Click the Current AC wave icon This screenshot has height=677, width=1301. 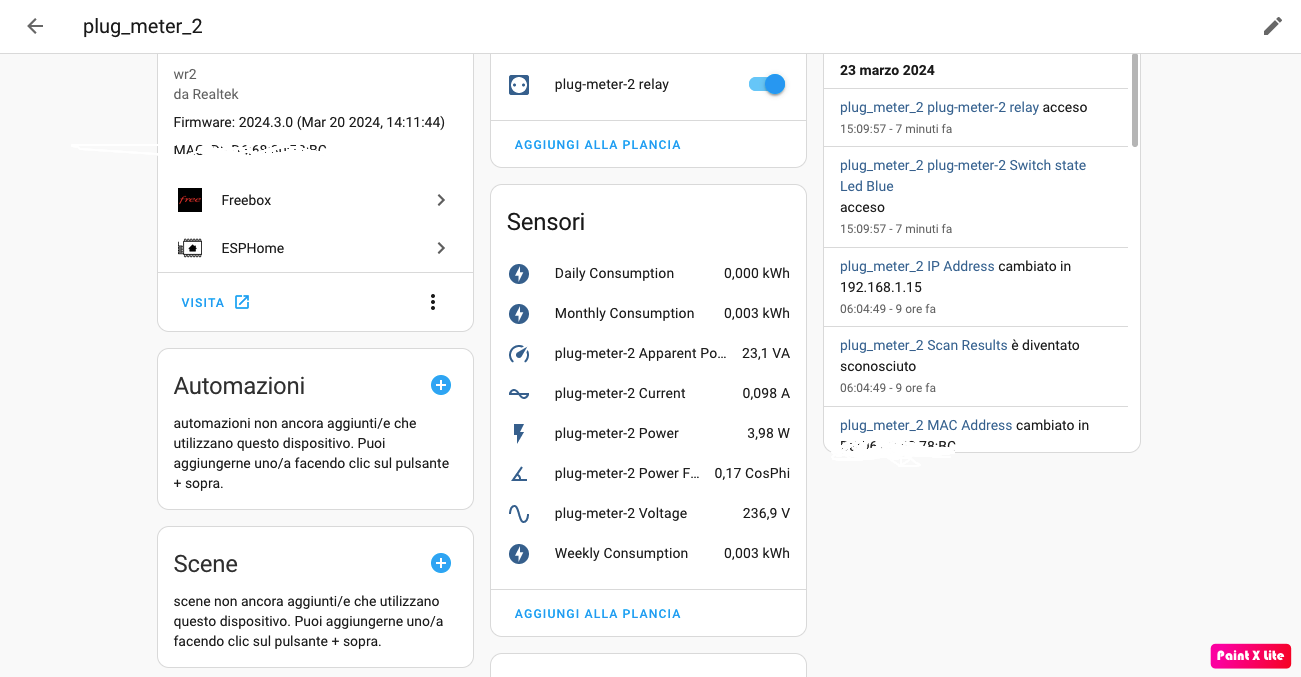coord(518,393)
